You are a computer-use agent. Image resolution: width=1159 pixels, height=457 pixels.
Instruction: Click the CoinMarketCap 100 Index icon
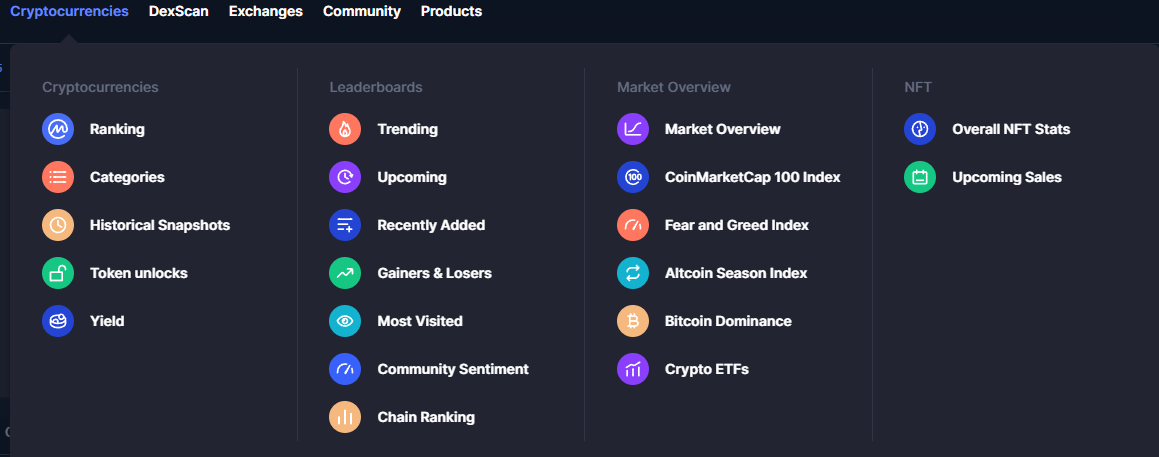633,177
